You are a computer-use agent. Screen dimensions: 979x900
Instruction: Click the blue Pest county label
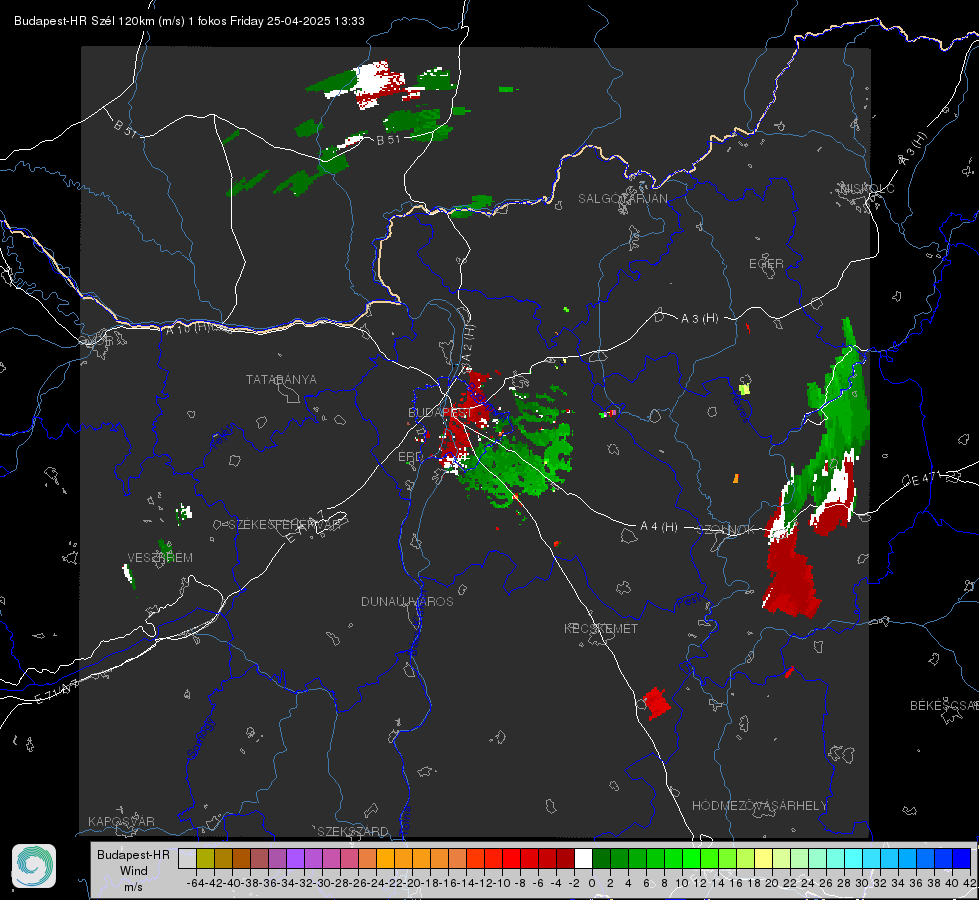coord(689,601)
